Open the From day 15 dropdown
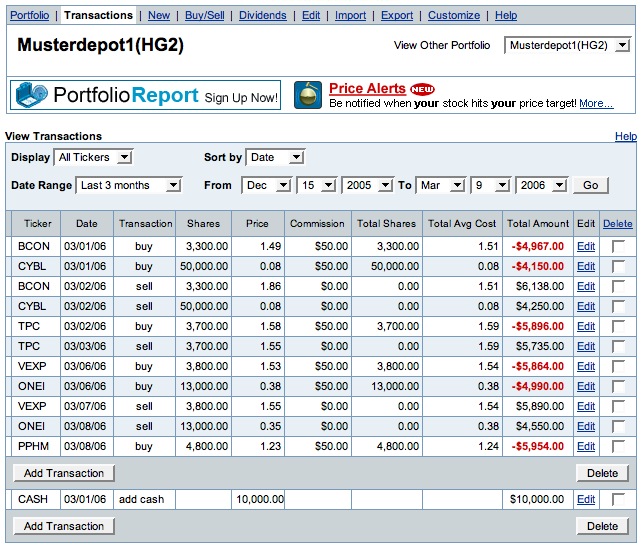 point(316,186)
